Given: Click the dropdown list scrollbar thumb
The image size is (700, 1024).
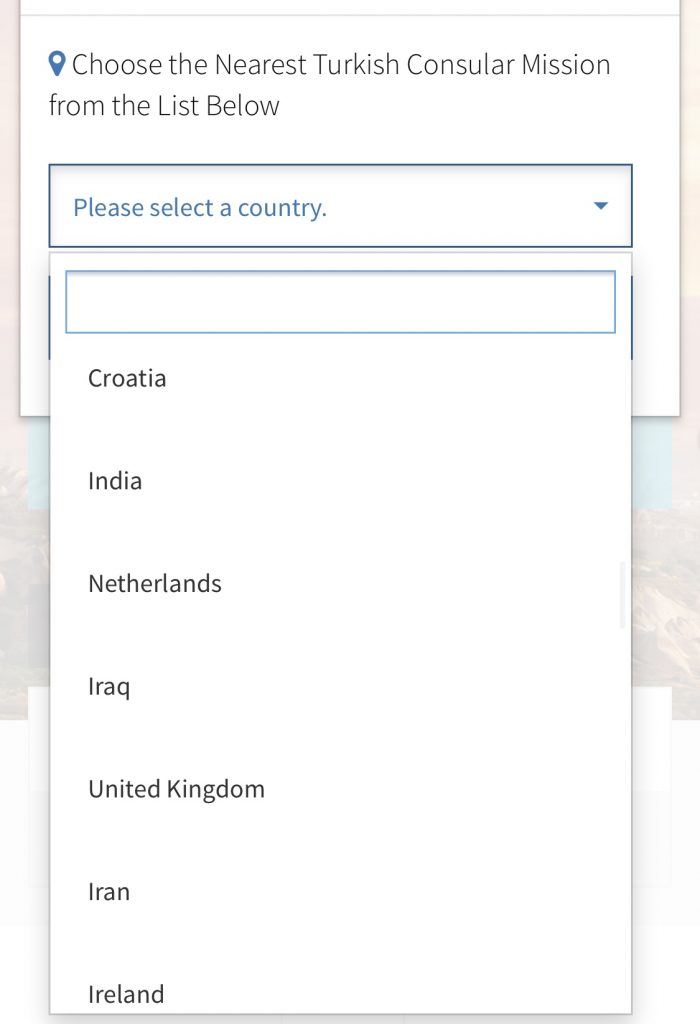Looking at the screenshot, I should pos(622,595).
